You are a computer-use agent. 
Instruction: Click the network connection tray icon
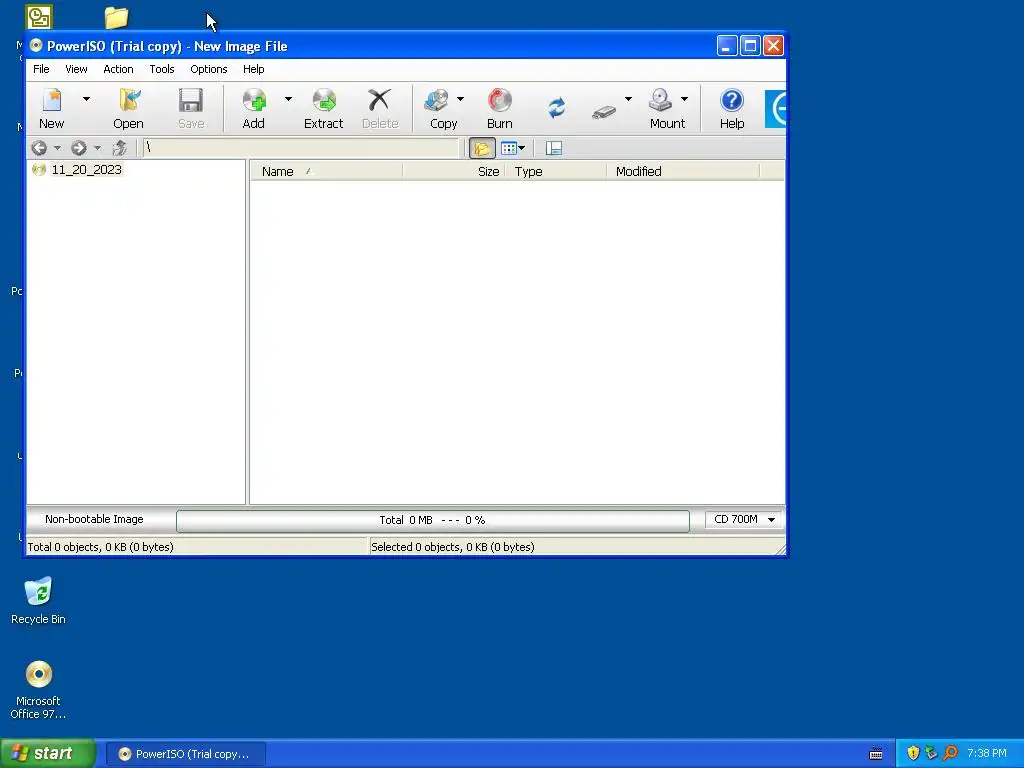(x=931, y=754)
